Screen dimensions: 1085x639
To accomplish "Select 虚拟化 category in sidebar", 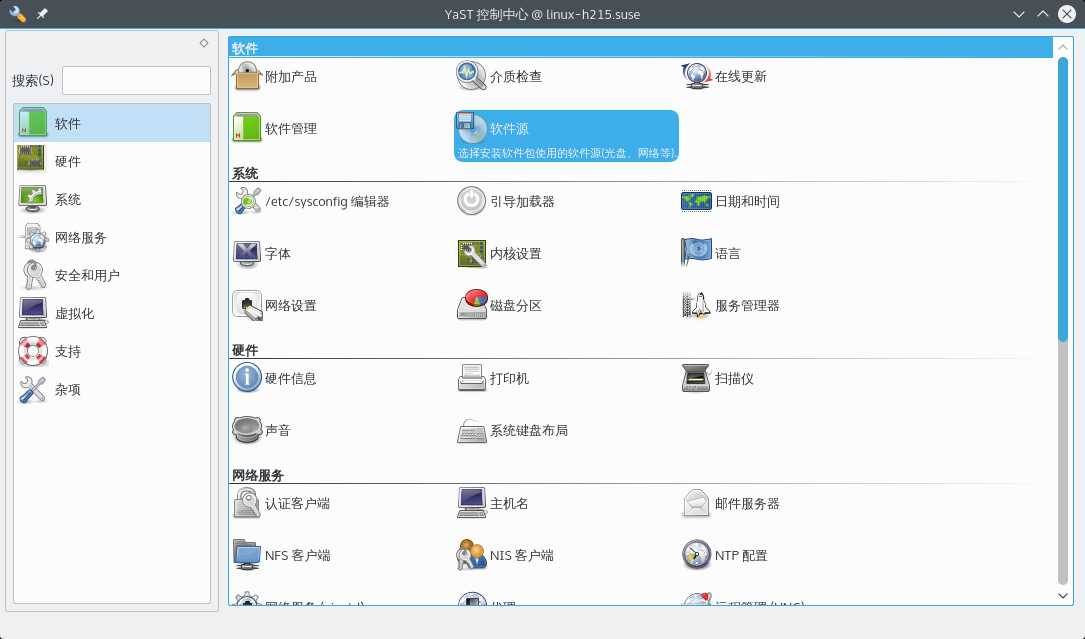I will pyautogui.click(x=111, y=314).
